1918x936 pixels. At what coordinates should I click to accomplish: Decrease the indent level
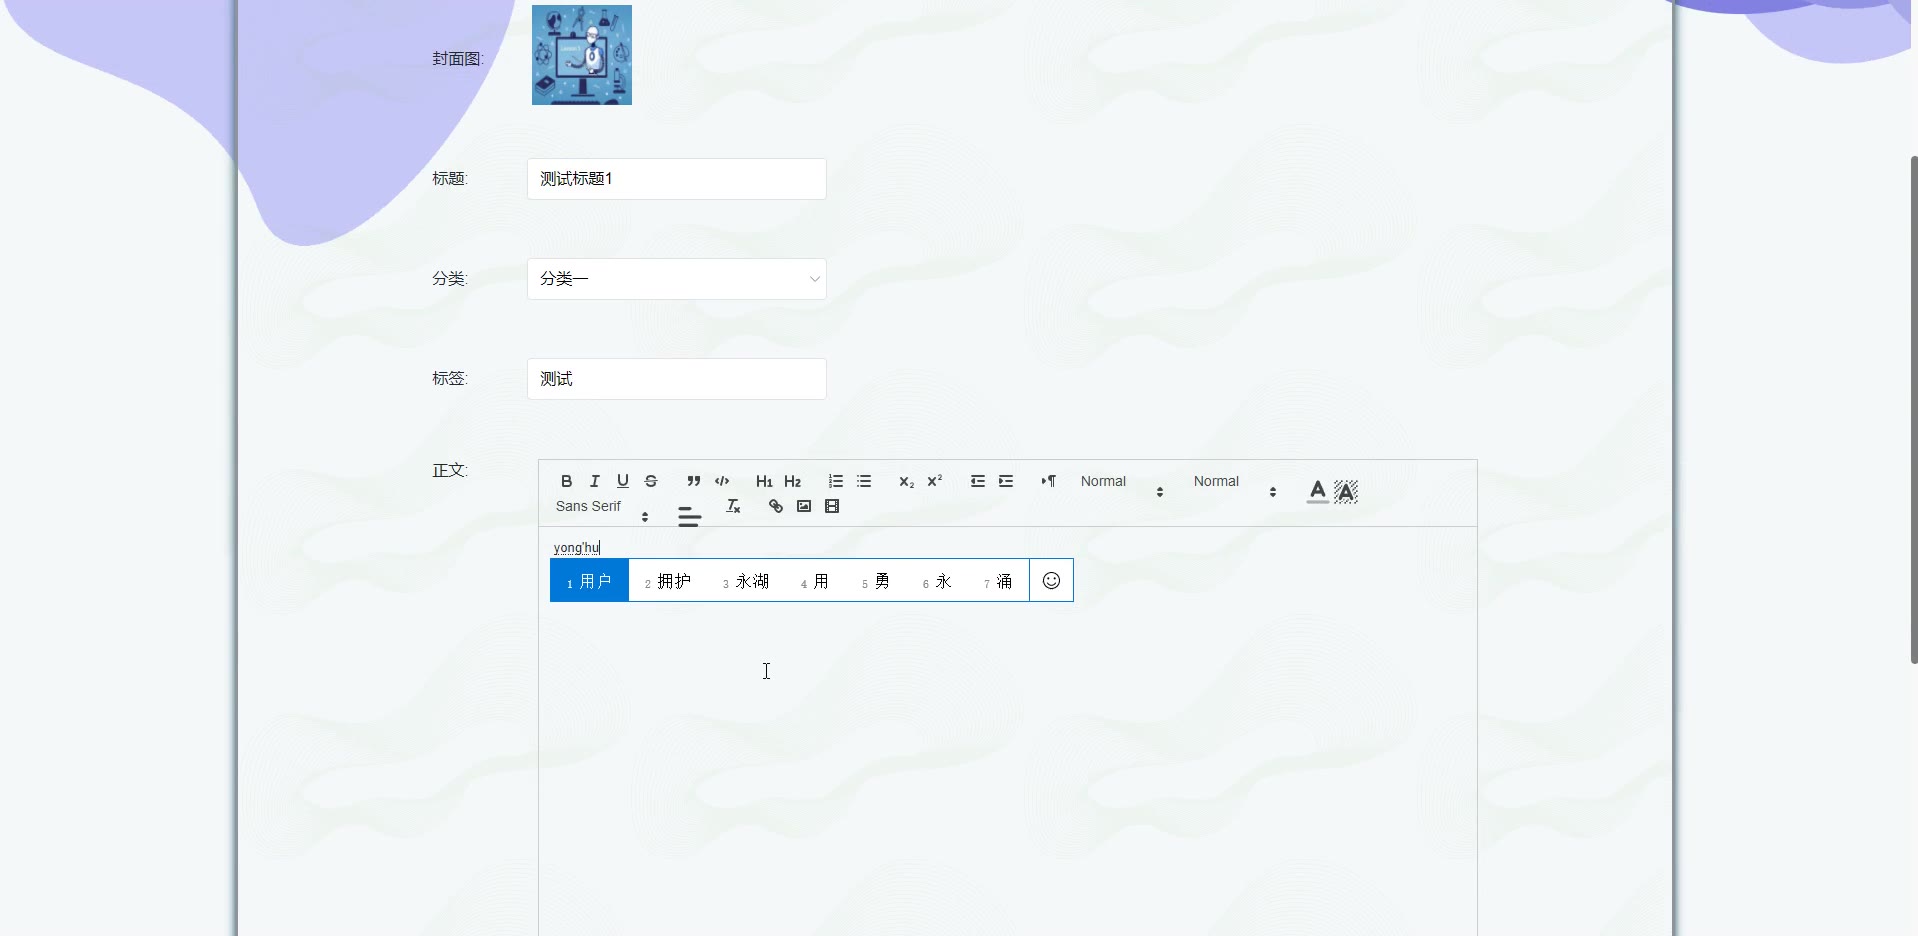(x=977, y=481)
